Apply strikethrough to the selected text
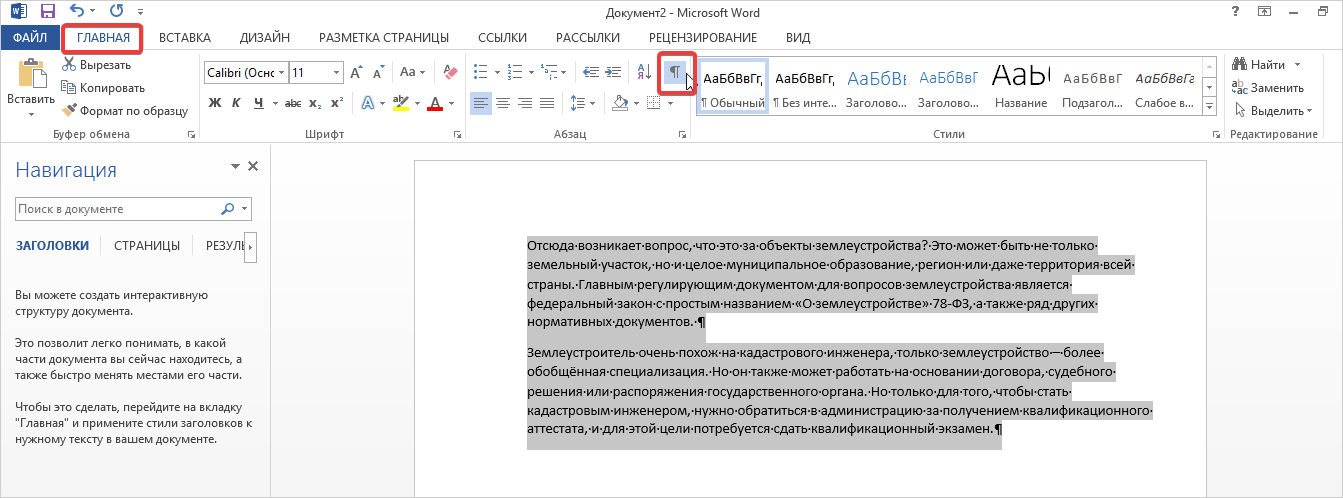This screenshot has width=1343, height=498. pyautogui.click(x=293, y=103)
